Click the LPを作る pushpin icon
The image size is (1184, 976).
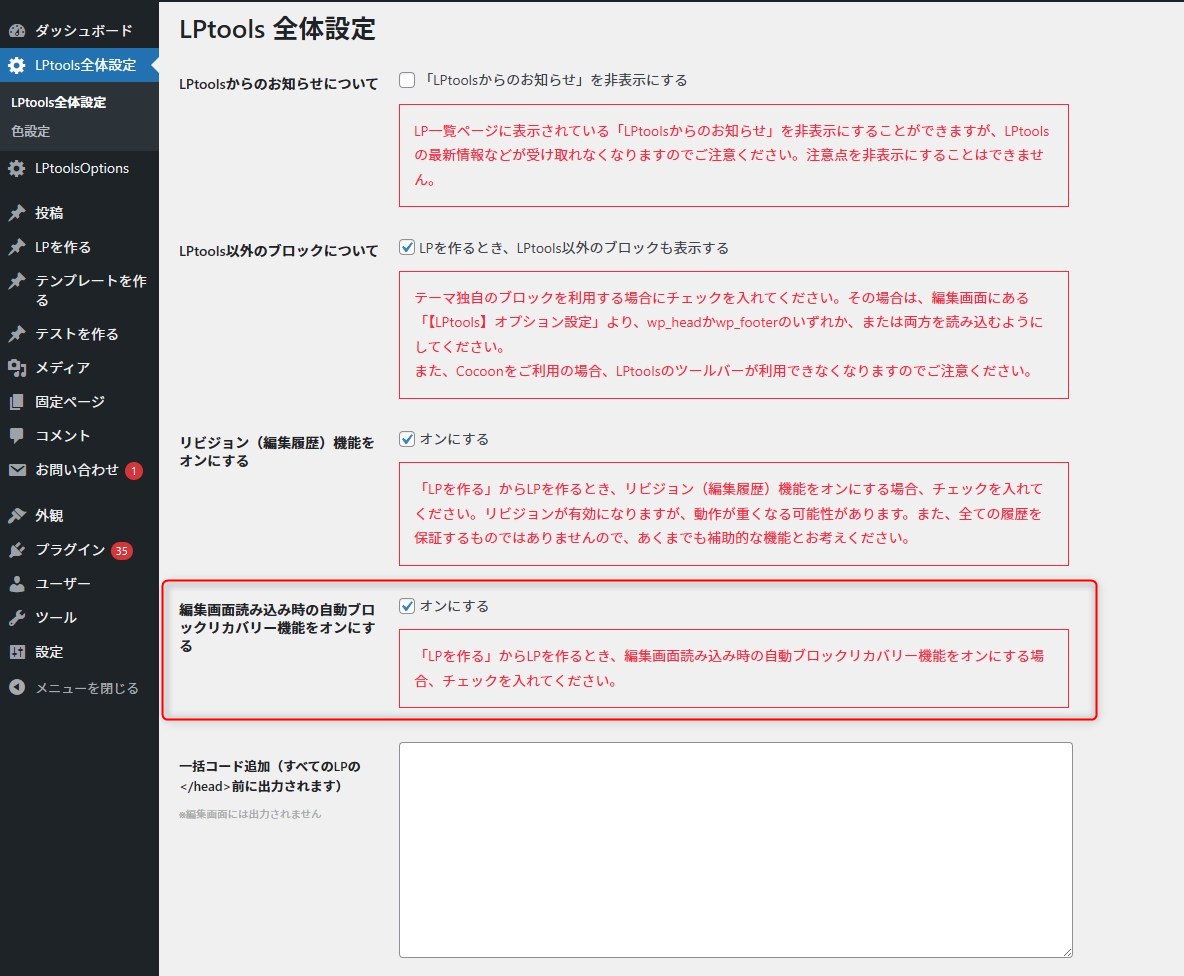click(17, 247)
